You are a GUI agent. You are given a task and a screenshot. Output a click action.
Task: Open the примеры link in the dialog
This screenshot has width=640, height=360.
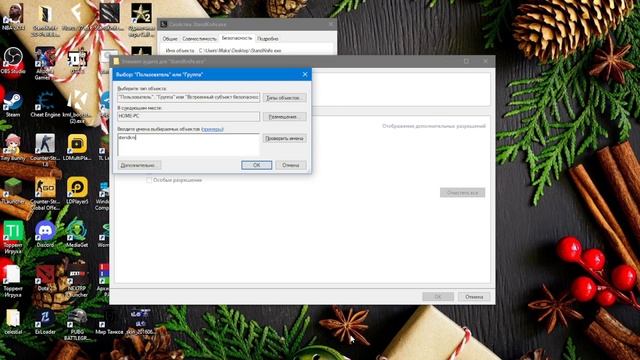pyautogui.click(x=212, y=129)
